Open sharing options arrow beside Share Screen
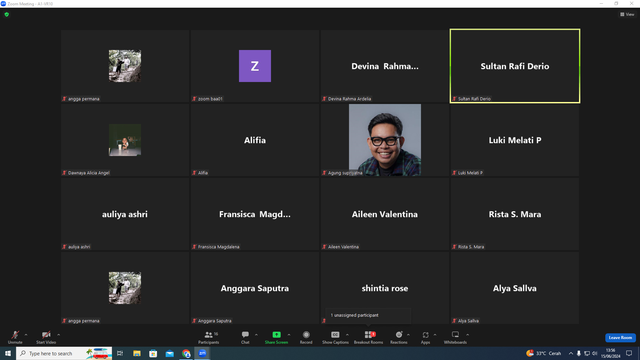The width and height of the screenshot is (640, 360). (x=289, y=335)
